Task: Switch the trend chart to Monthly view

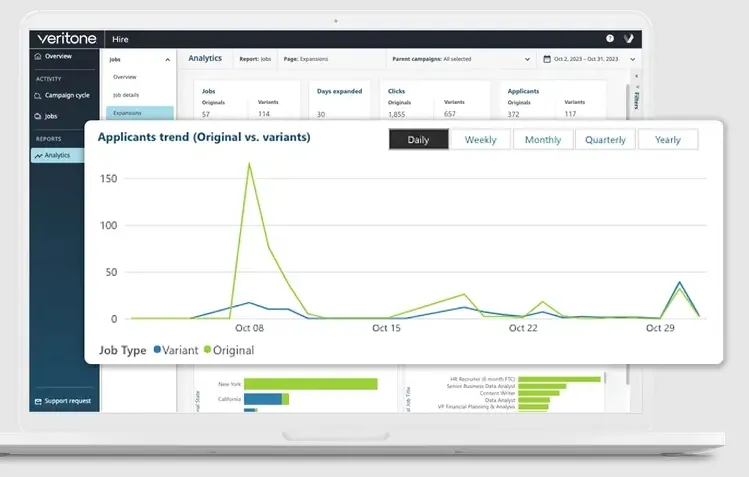Action: pos(543,139)
